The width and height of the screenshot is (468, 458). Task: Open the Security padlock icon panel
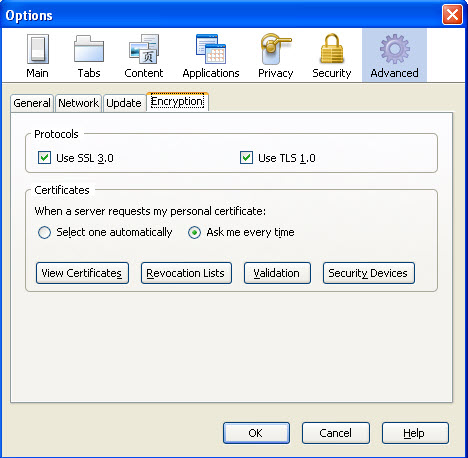332,49
